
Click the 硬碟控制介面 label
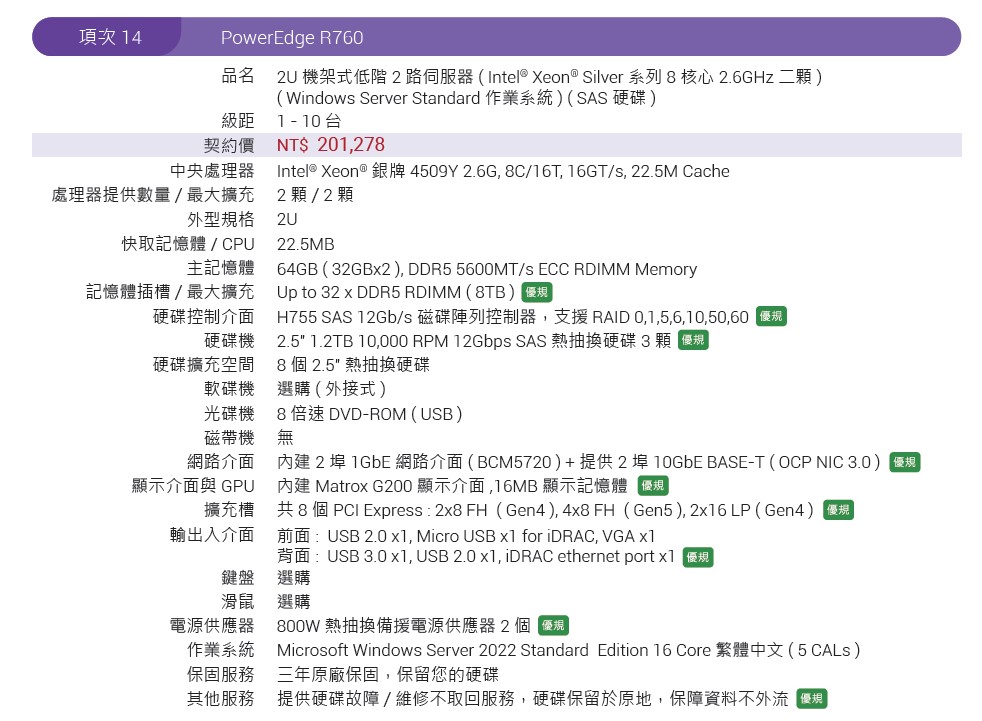pyautogui.click(x=204, y=317)
